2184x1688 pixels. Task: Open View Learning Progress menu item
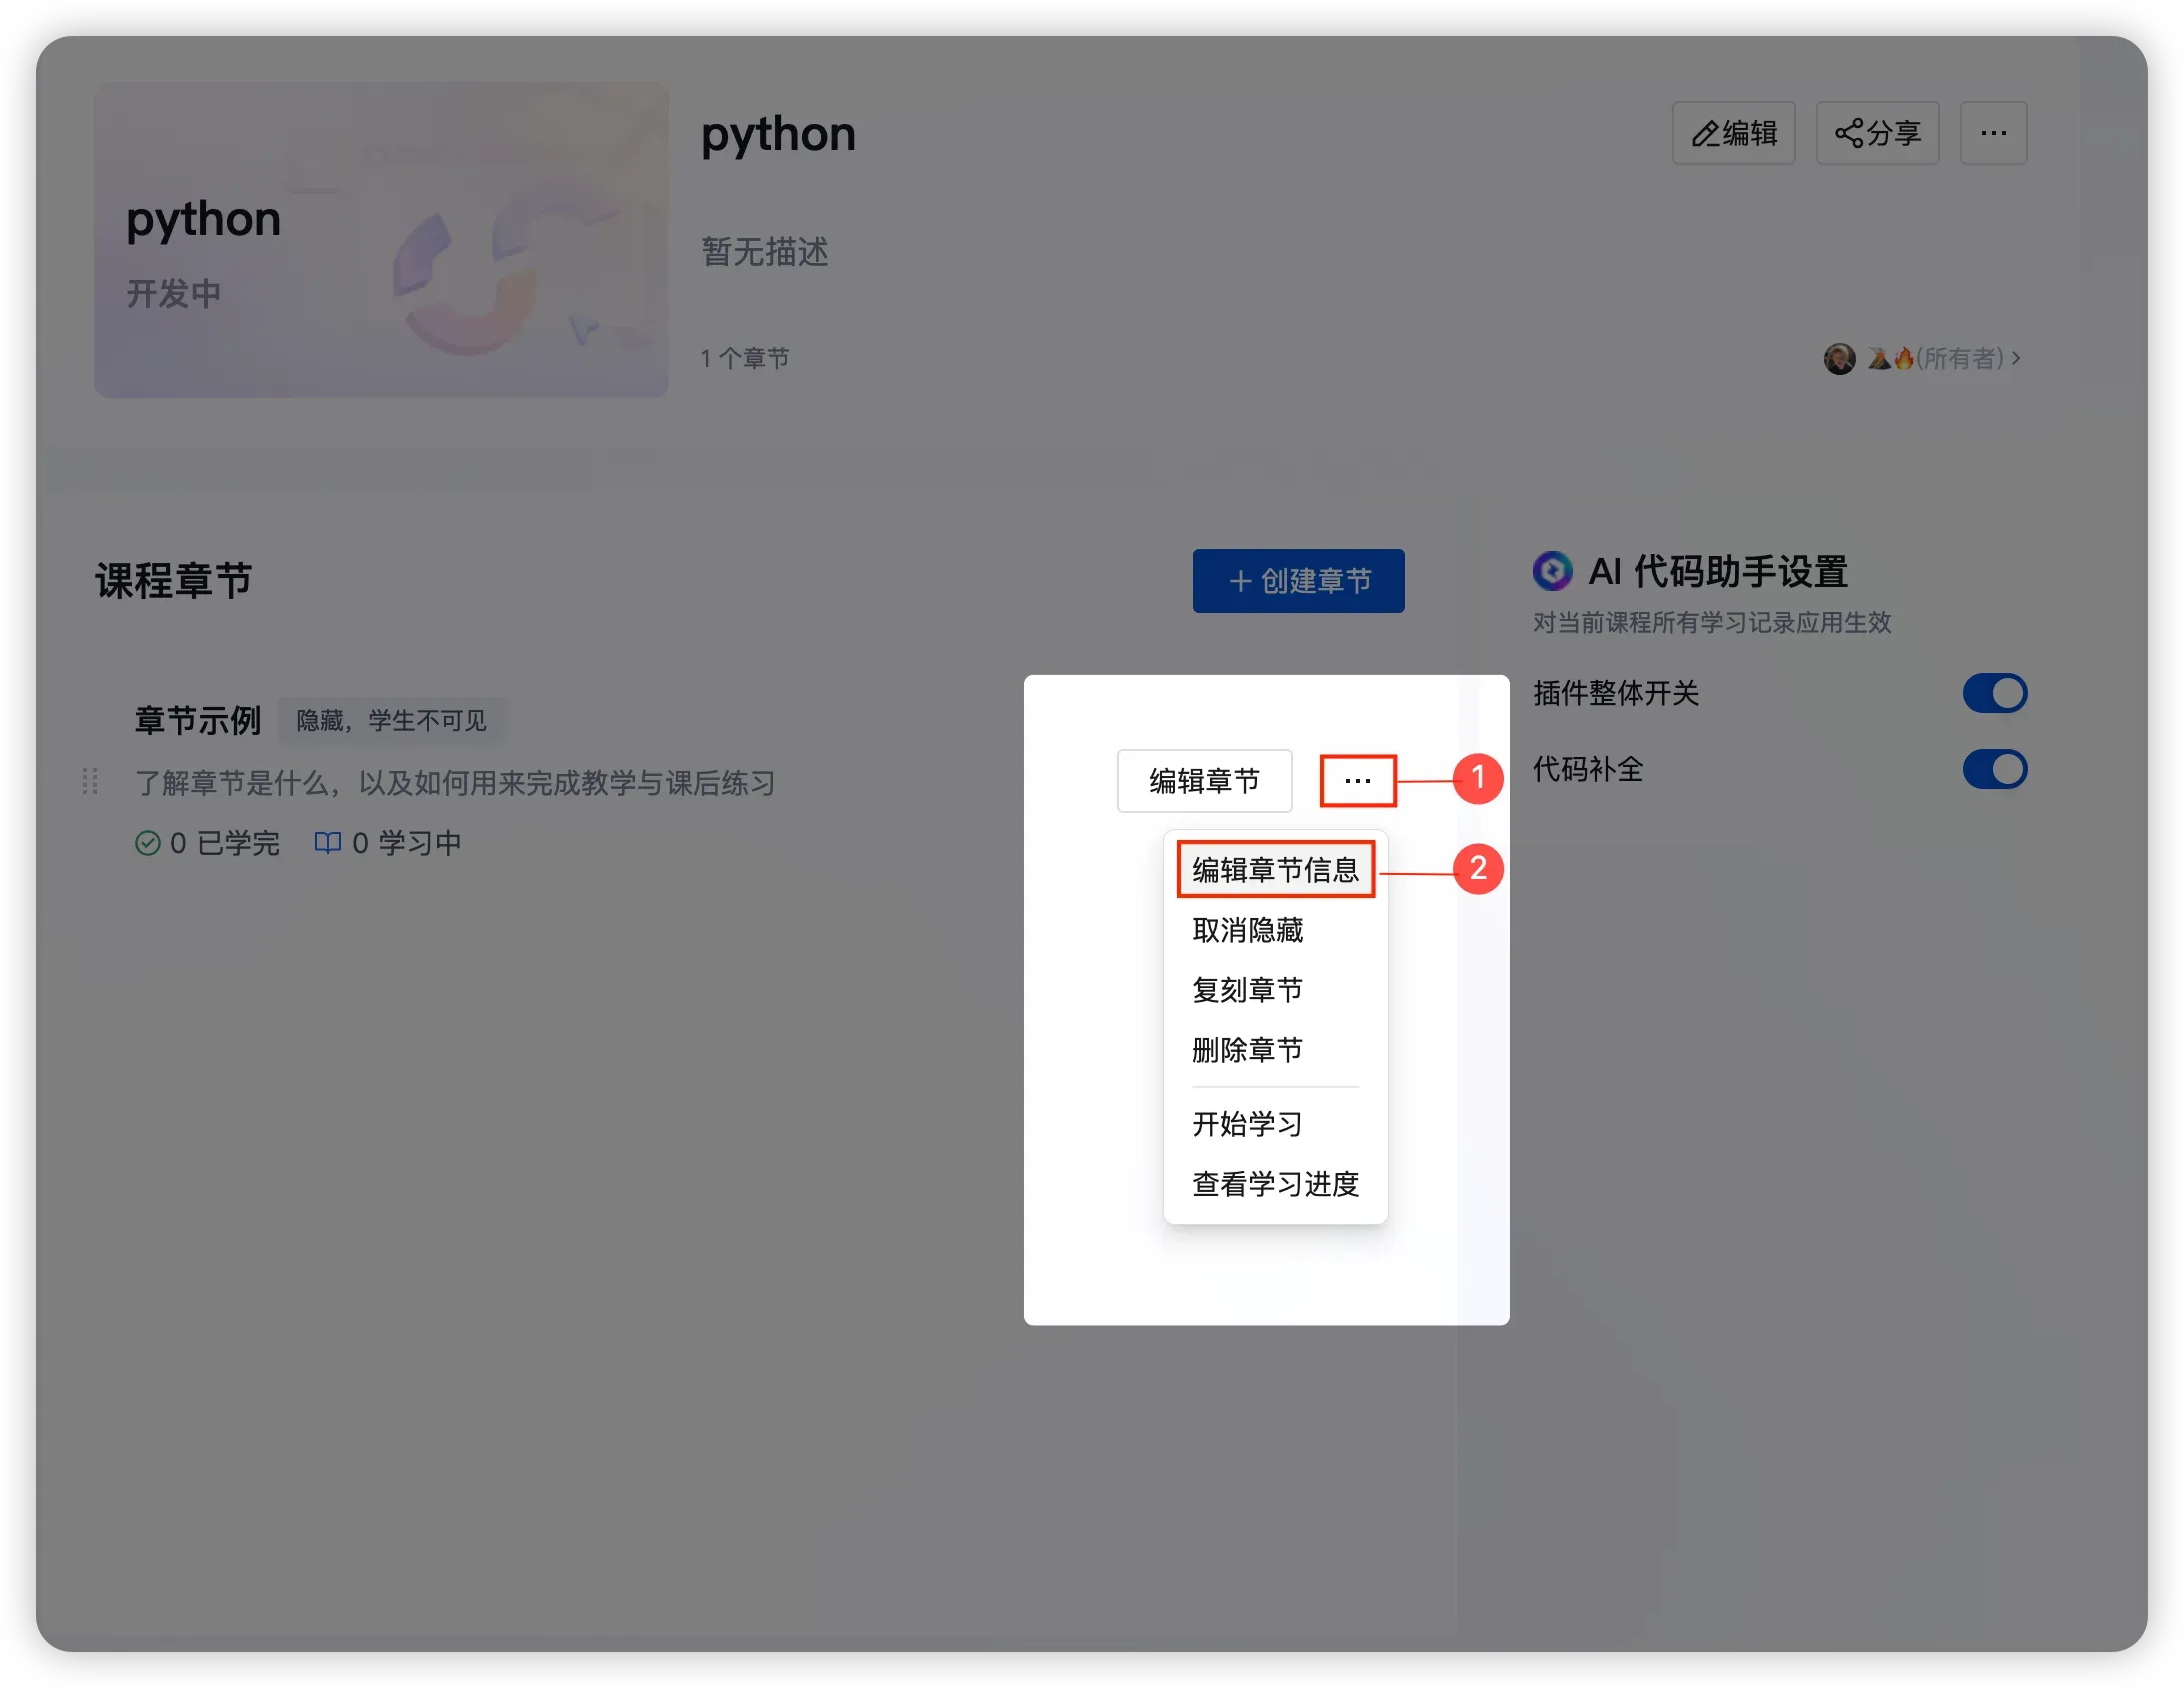[1275, 1184]
